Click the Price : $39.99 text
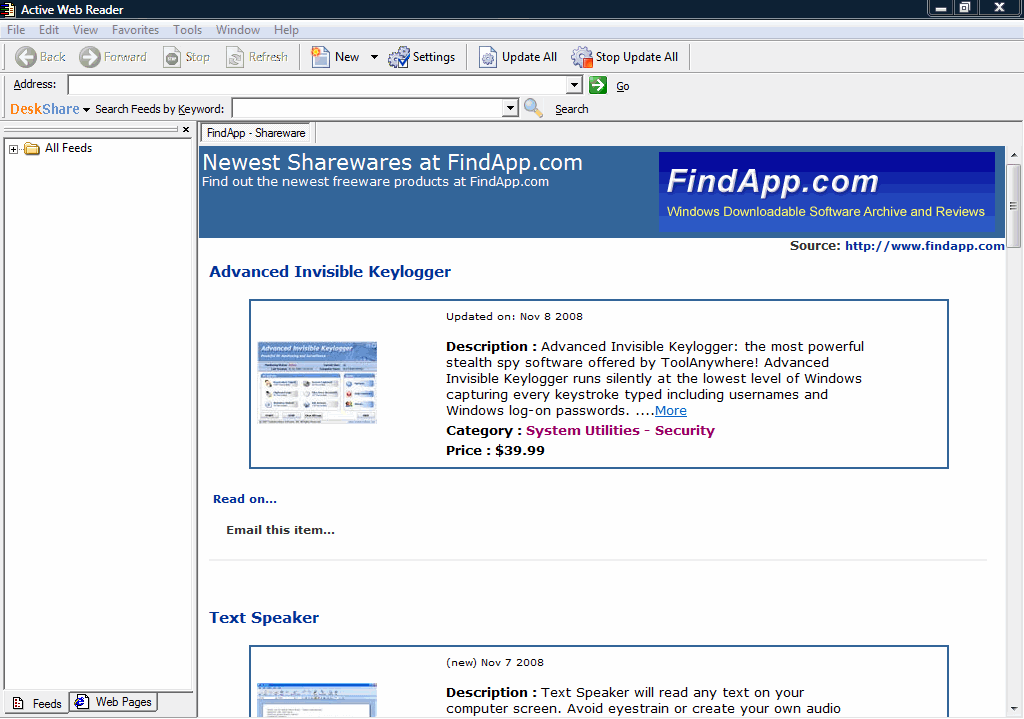 pos(495,451)
